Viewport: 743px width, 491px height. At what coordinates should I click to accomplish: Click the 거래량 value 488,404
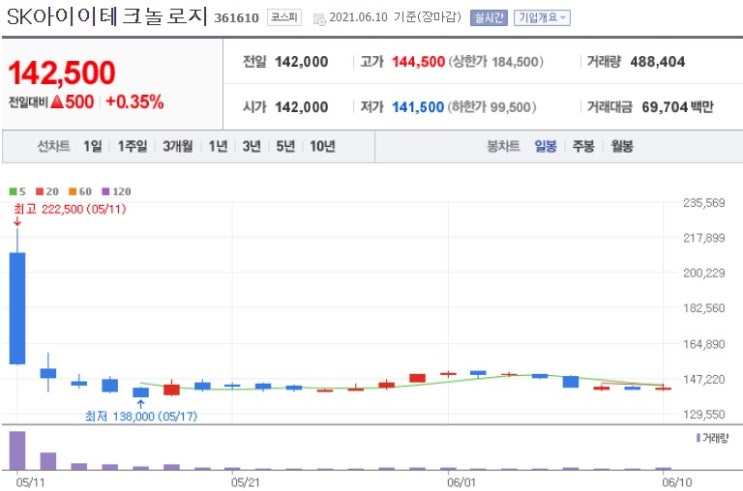[658, 62]
